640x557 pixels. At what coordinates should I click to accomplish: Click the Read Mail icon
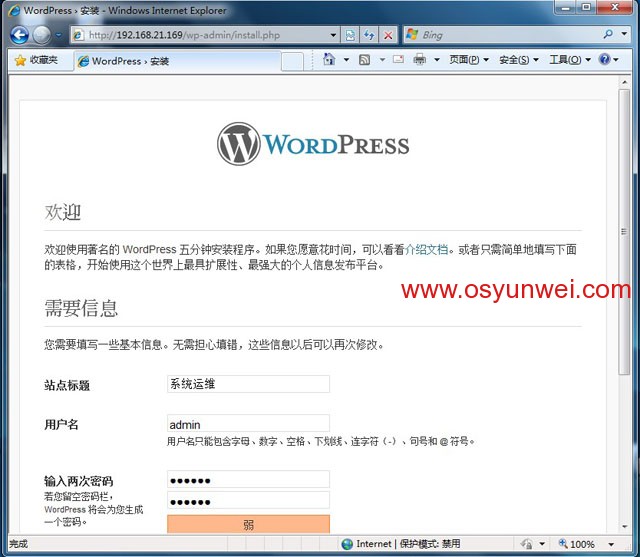tap(398, 60)
